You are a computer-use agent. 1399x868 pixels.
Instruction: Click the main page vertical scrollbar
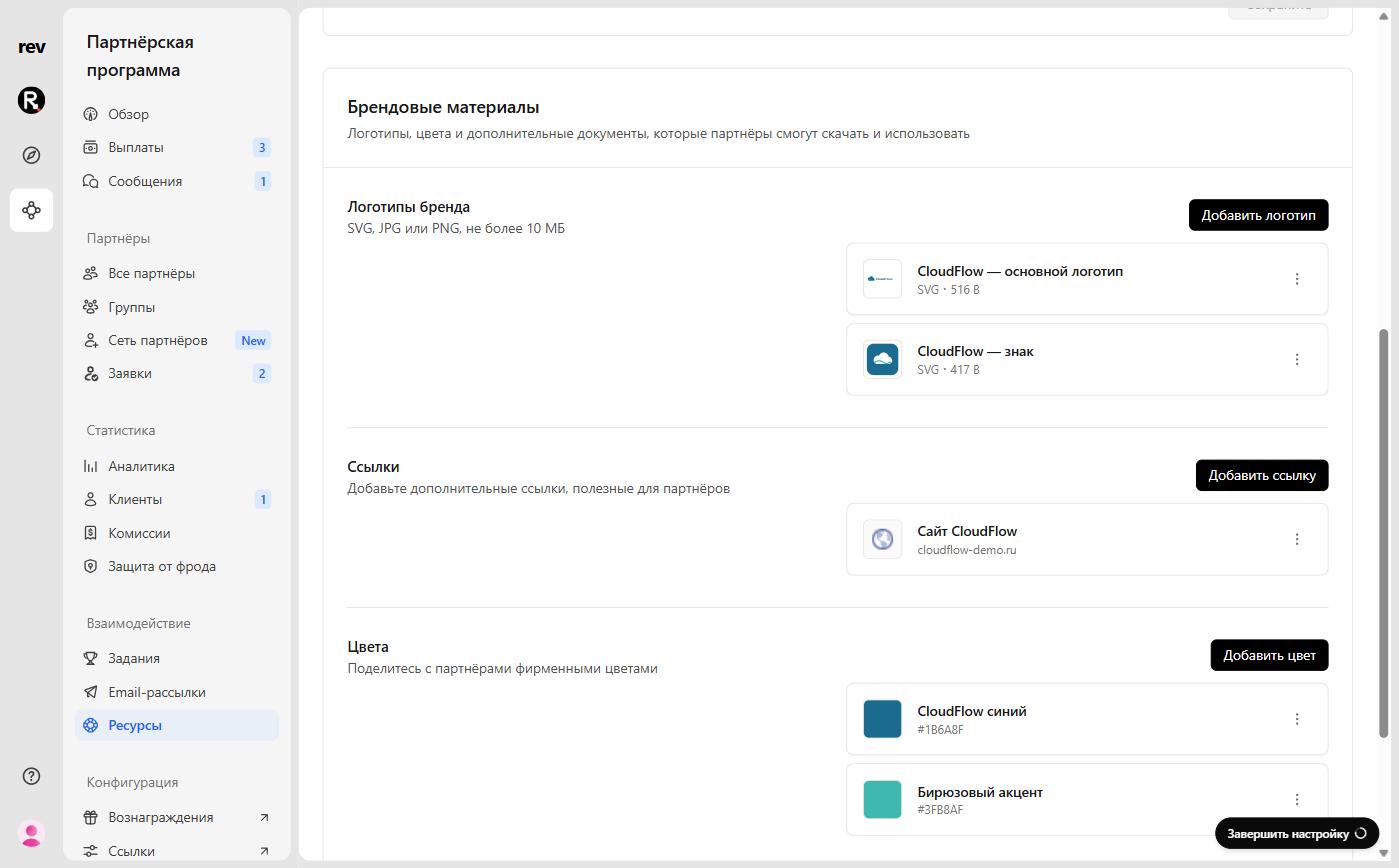1384,533
